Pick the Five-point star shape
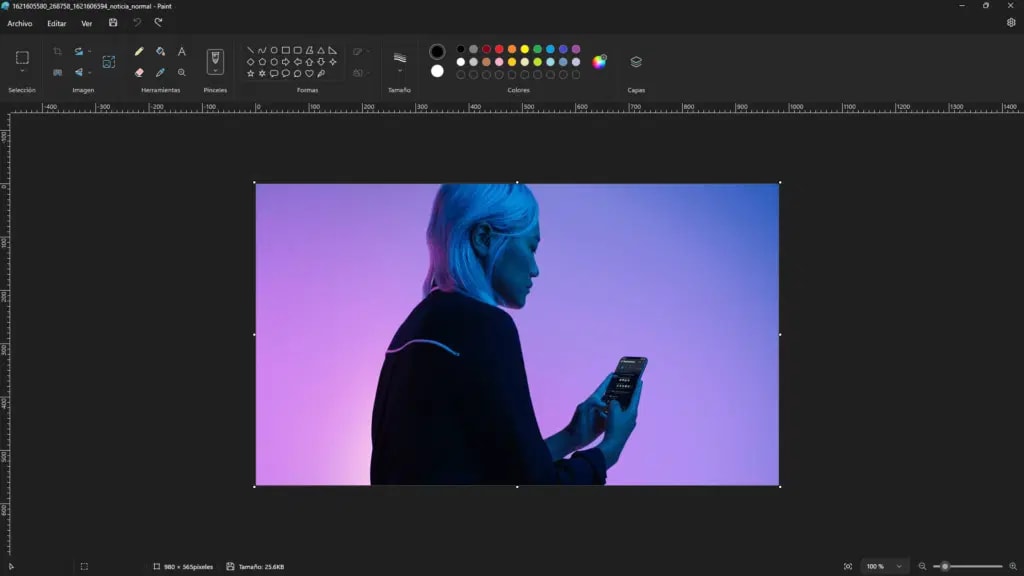Image resolution: width=1024 pixels, height=576 pixels. pyautogui.click(x=250, y=74)
